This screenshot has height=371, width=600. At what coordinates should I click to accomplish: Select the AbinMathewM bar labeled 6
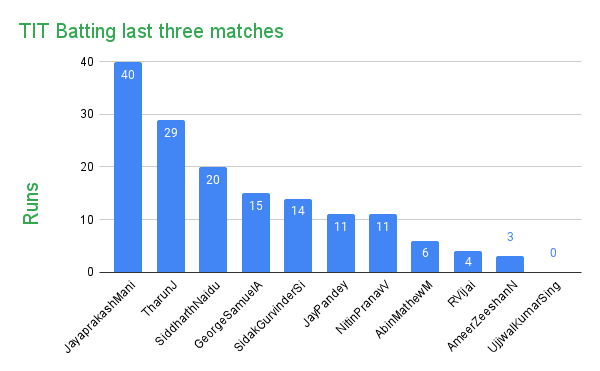click(x=425, y=257)
